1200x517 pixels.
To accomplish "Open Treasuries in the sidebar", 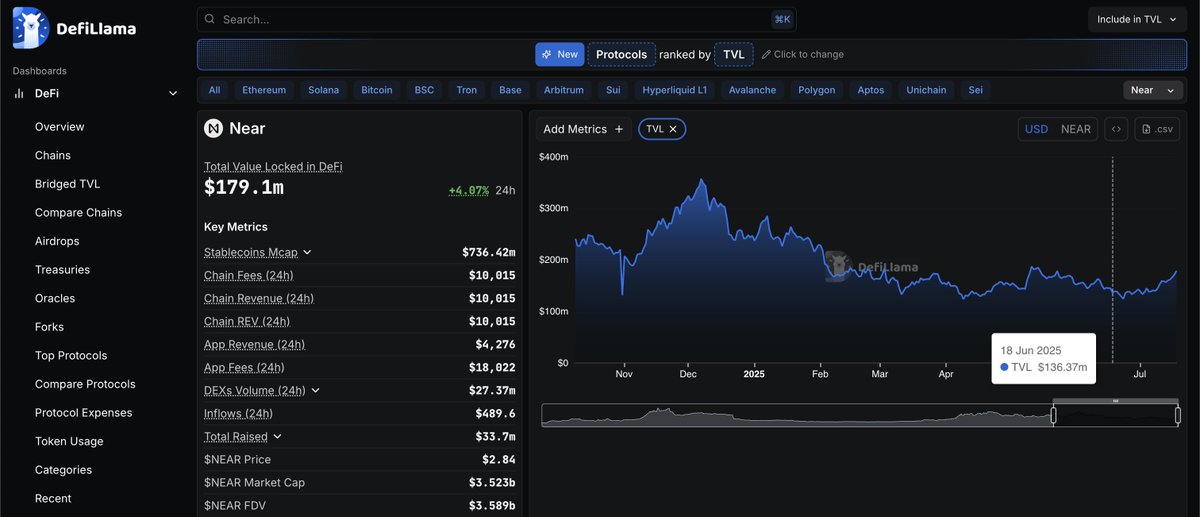I will [x=62, y=270].
